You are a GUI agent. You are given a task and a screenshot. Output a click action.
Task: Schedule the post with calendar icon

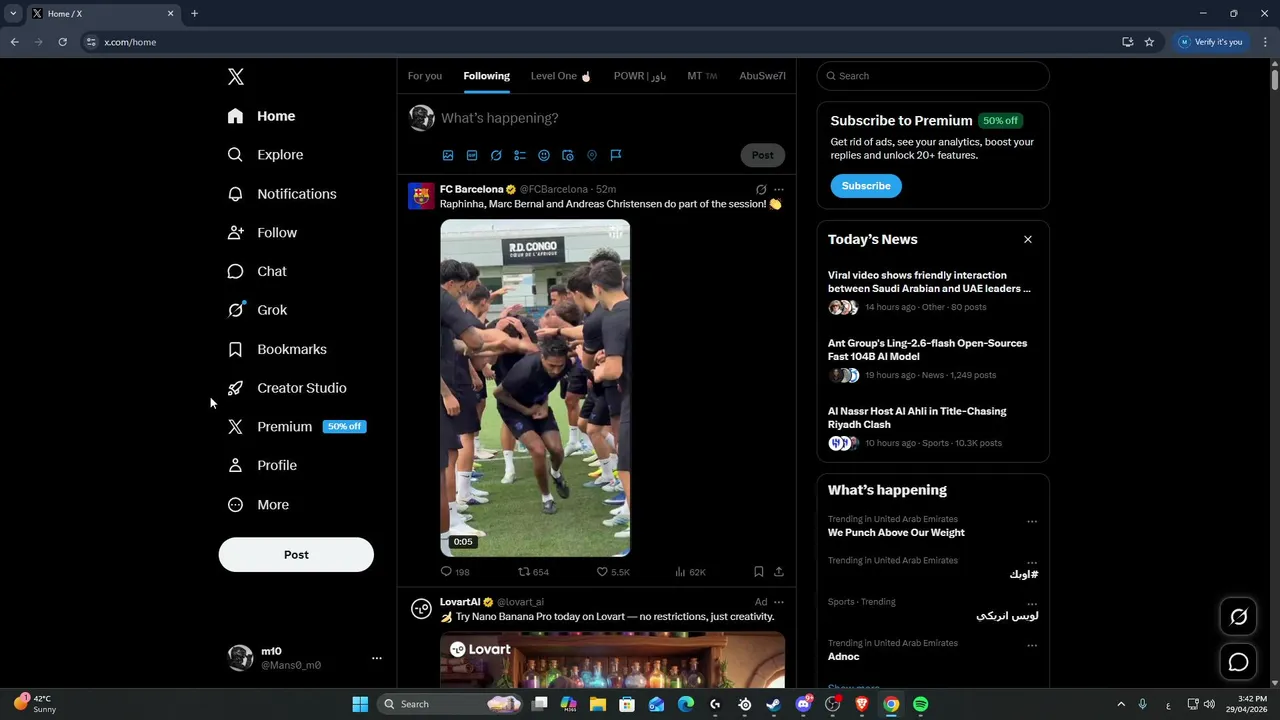[568, 155]
